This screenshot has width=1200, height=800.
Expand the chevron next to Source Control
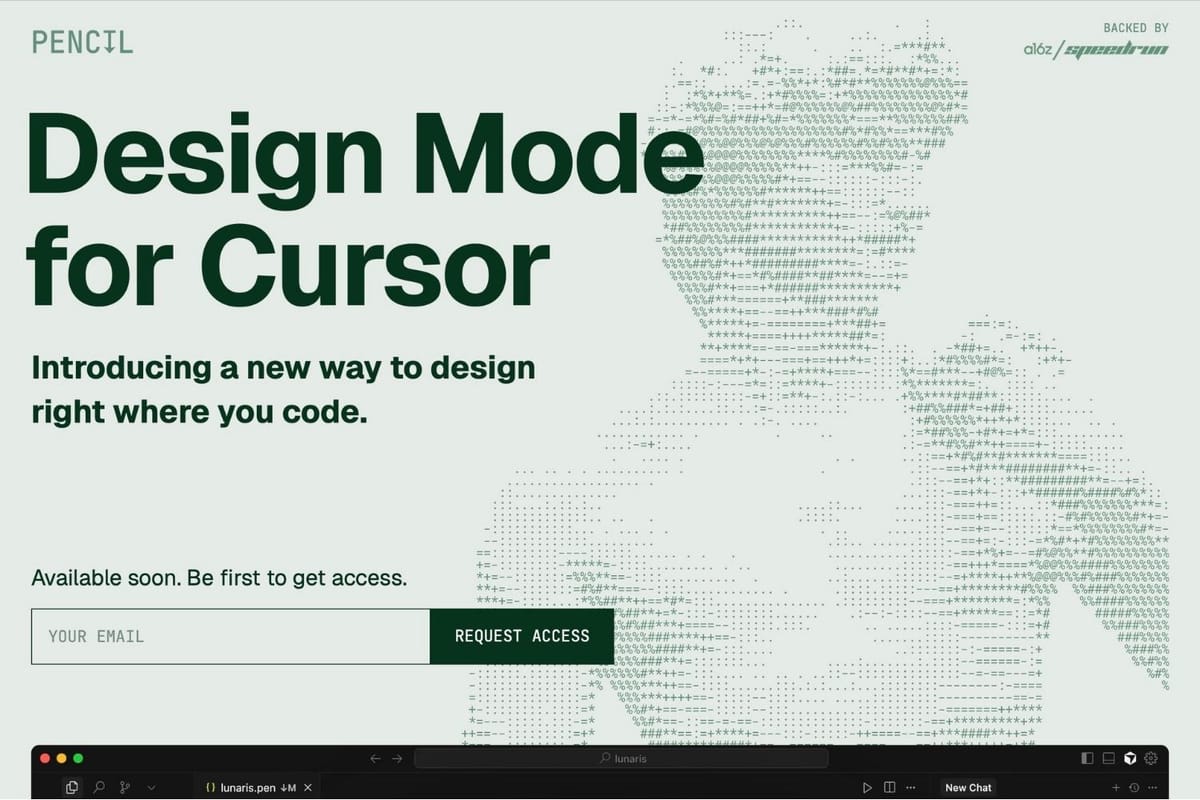(151, 787)
